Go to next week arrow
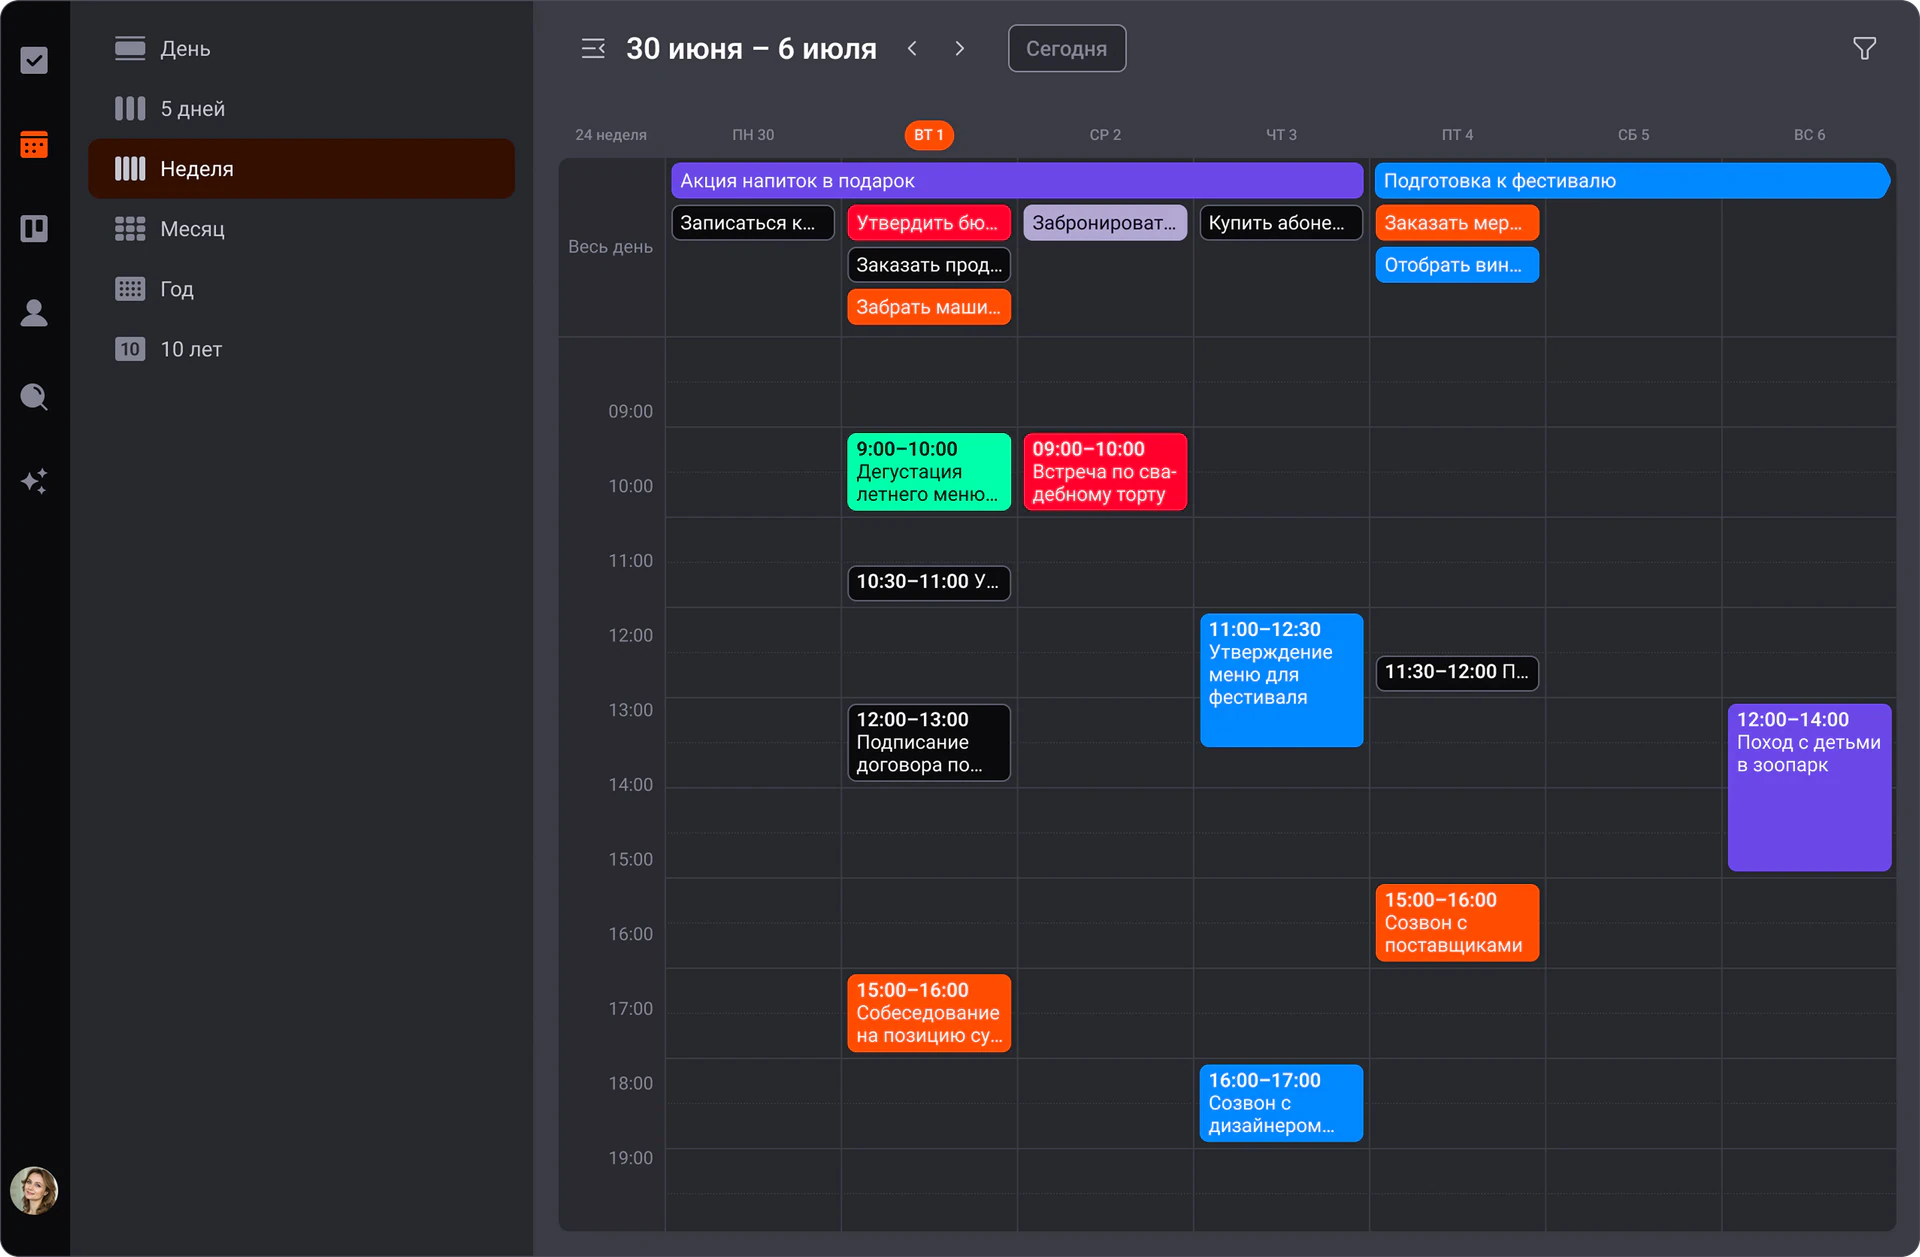Screen dimensions: 1920x1257 (x=960, y=48)
